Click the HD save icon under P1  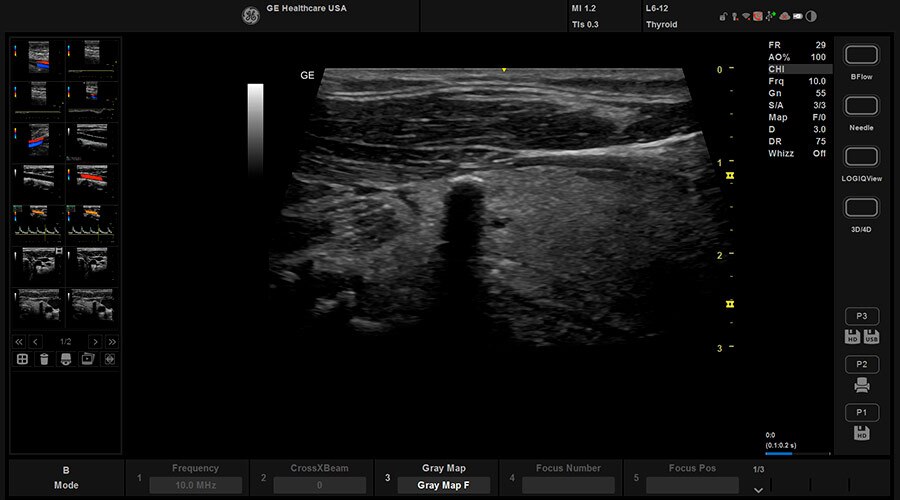tap(862, 433)
